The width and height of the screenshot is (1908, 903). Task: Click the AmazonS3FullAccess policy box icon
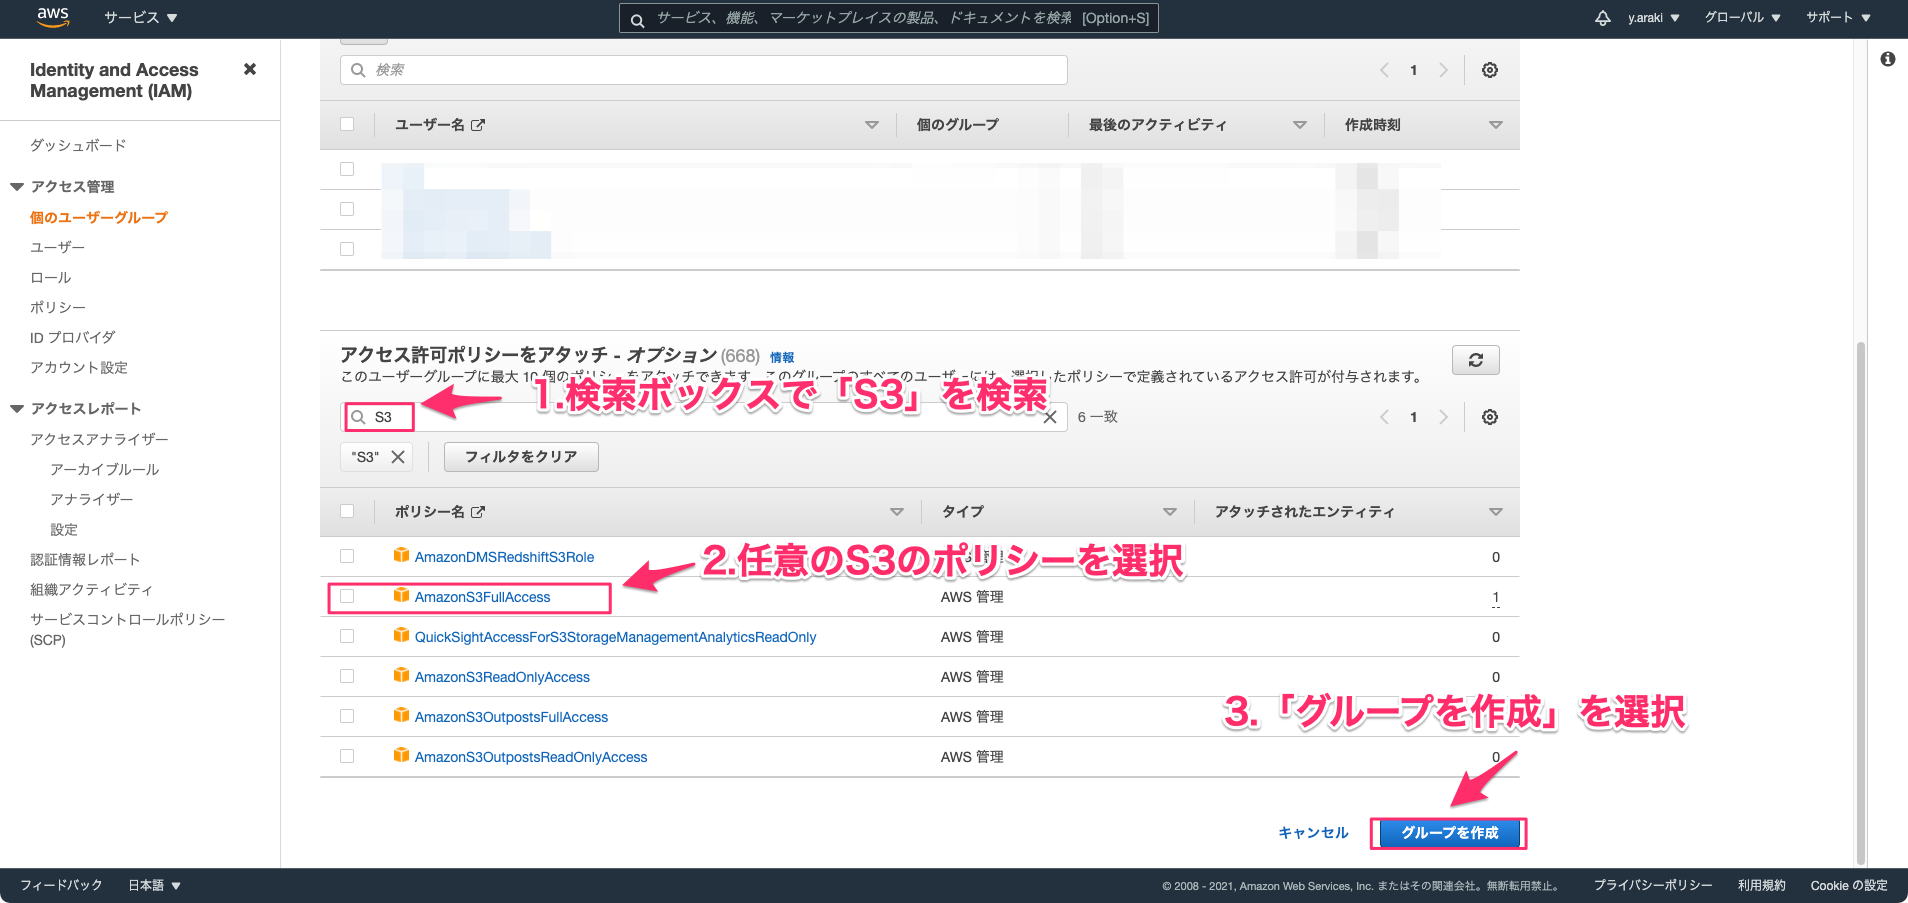click(401, 595)
